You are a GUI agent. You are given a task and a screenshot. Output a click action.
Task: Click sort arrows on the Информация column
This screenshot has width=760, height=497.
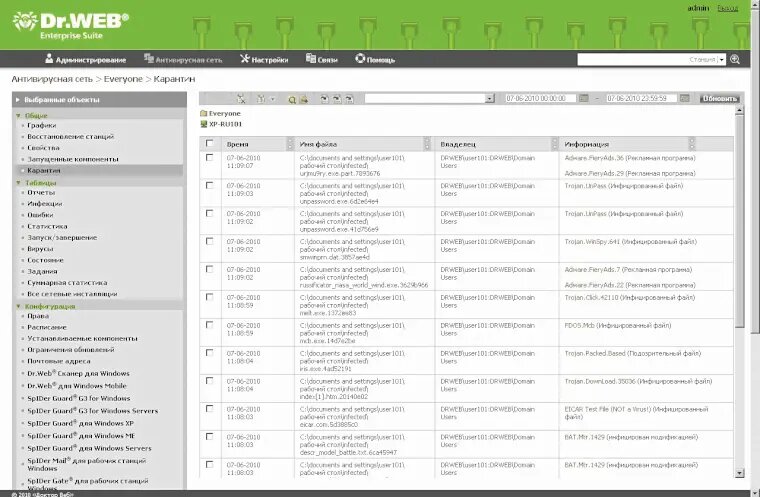click(x=692, y=144)
